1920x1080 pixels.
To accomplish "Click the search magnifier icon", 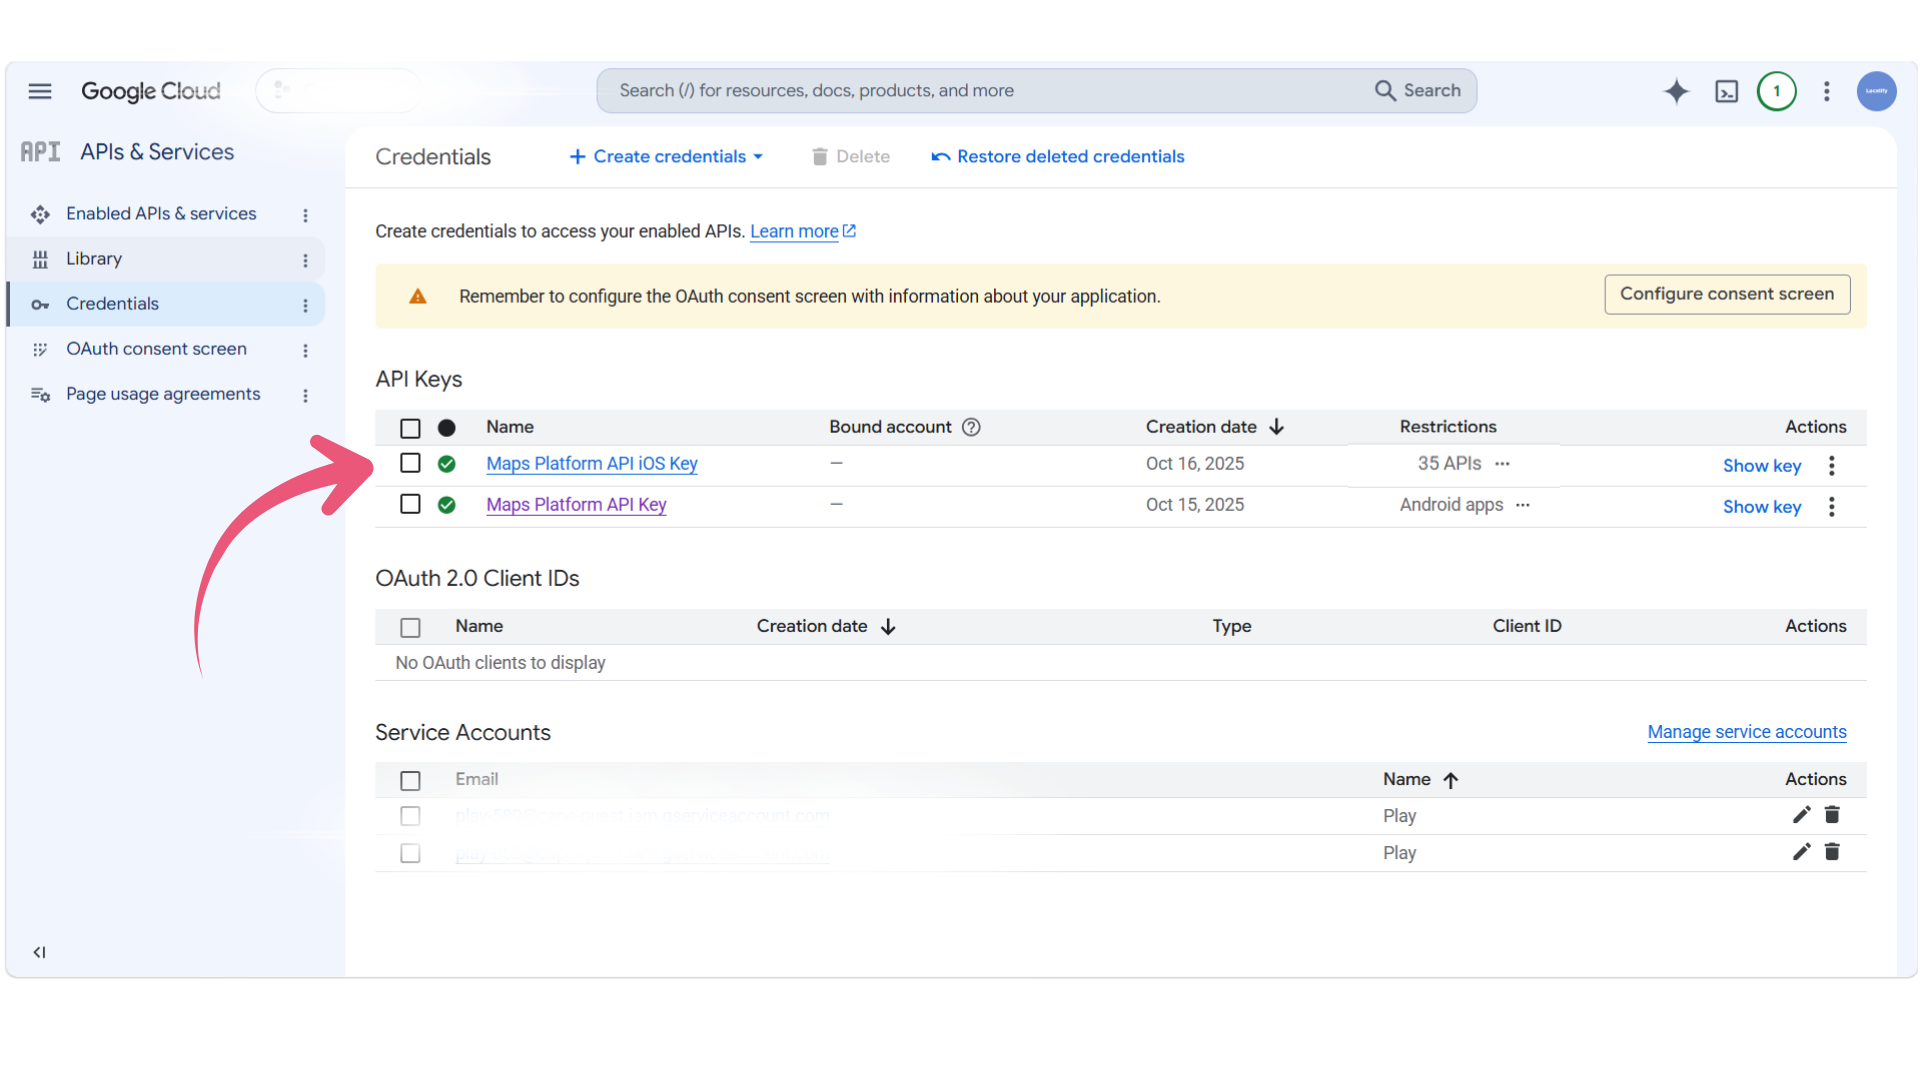I will pyautogui.click(x=1385, y=90).
